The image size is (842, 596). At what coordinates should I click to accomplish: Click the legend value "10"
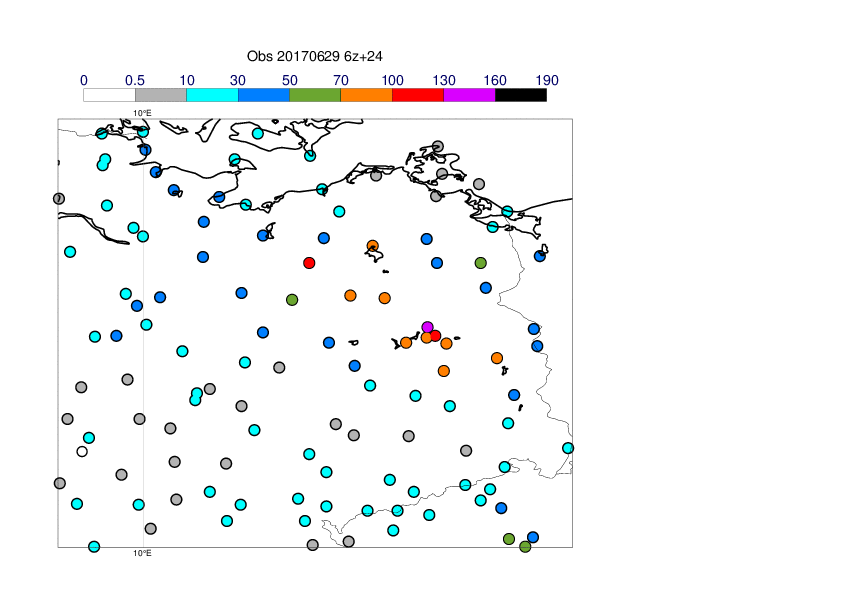(187, 81)
